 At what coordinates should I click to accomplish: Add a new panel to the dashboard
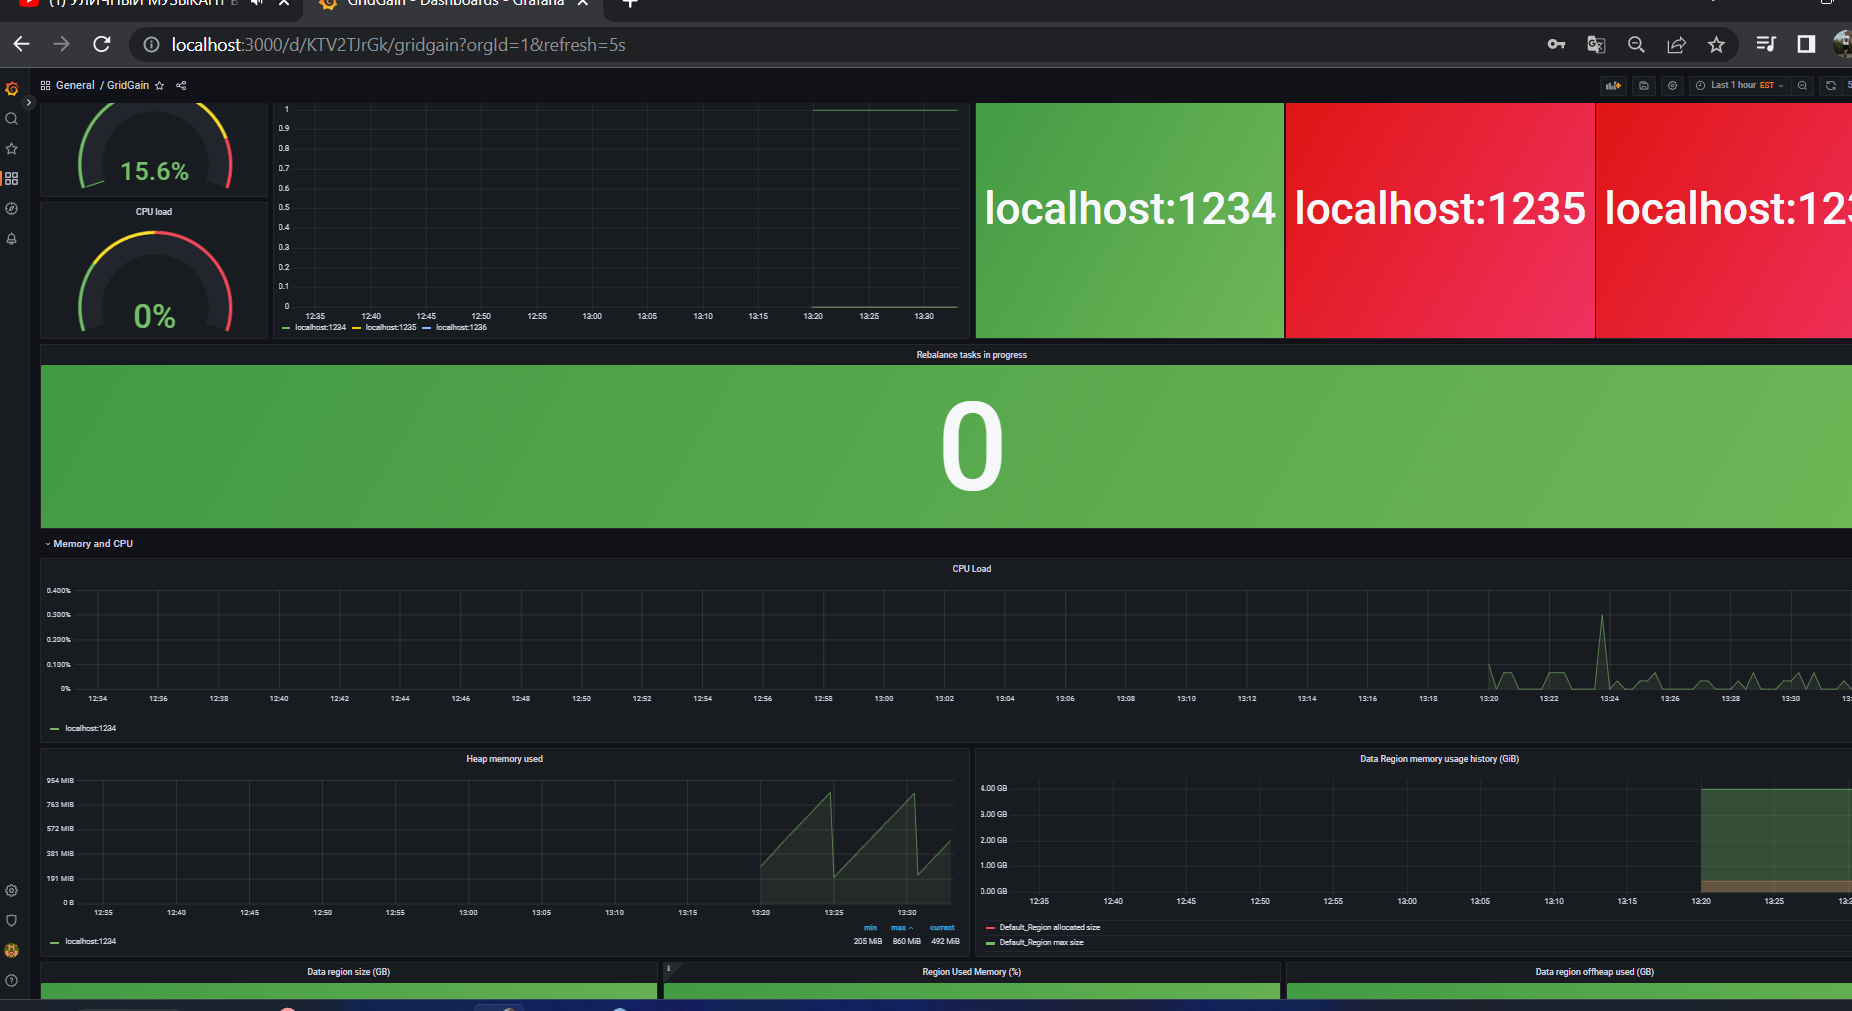click(1613, 86)
